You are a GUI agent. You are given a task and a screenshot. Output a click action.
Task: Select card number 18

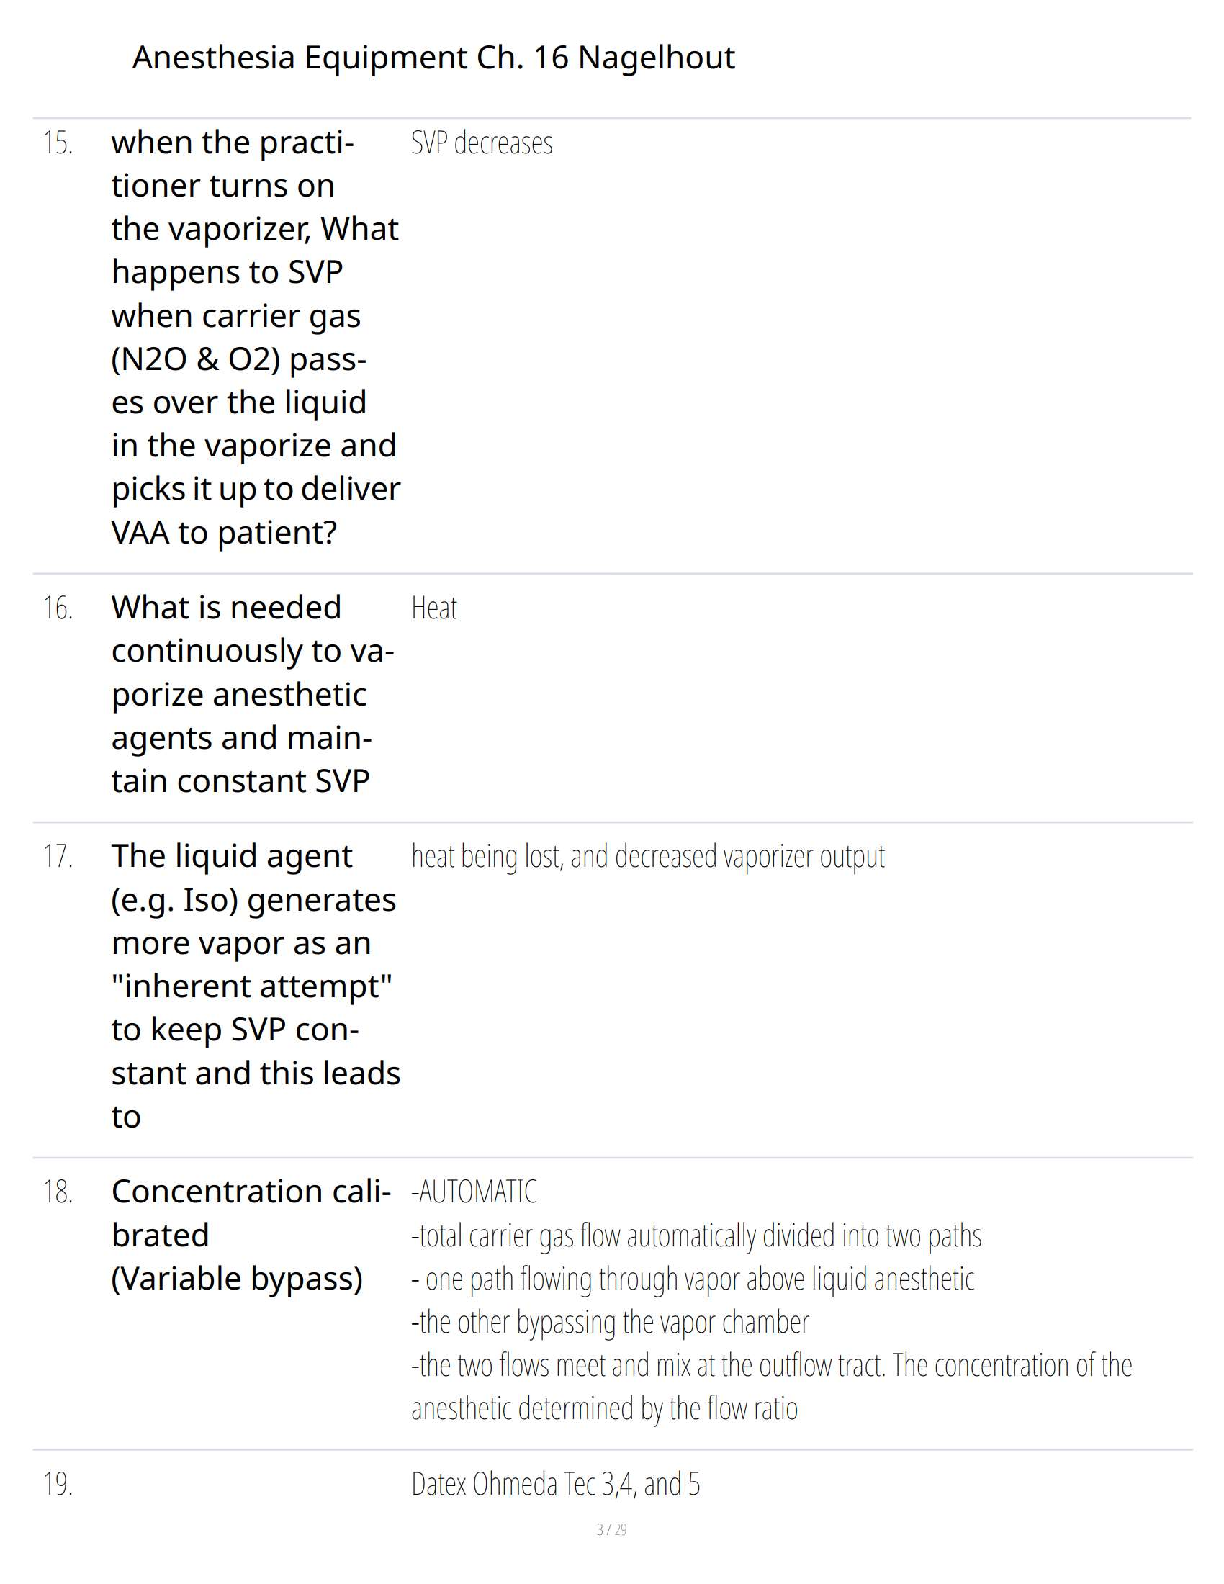[x=58, y=1192]
